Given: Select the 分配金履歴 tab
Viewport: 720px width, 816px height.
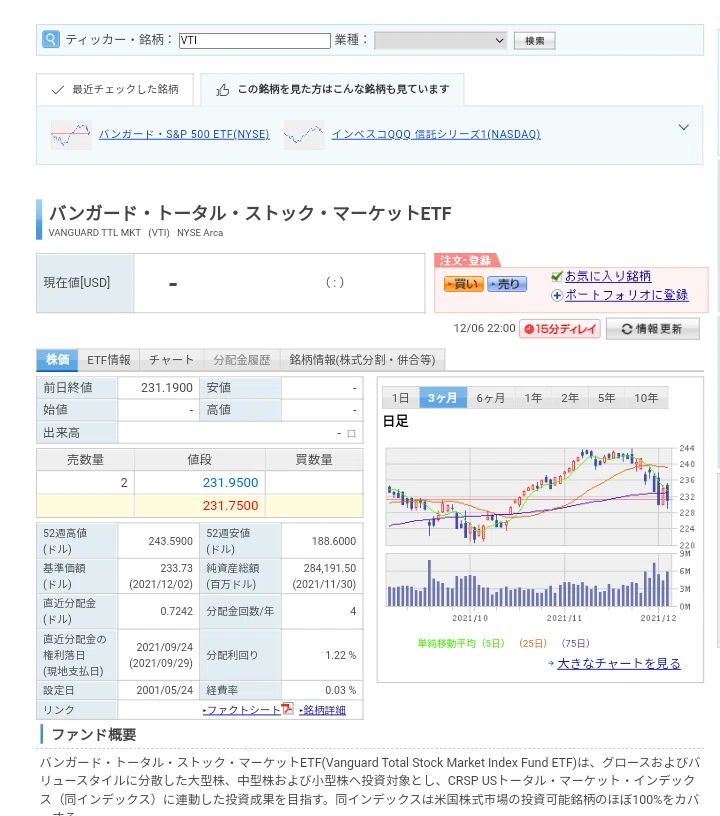Looking at the screenshot, I should click(x=242, y=360).
